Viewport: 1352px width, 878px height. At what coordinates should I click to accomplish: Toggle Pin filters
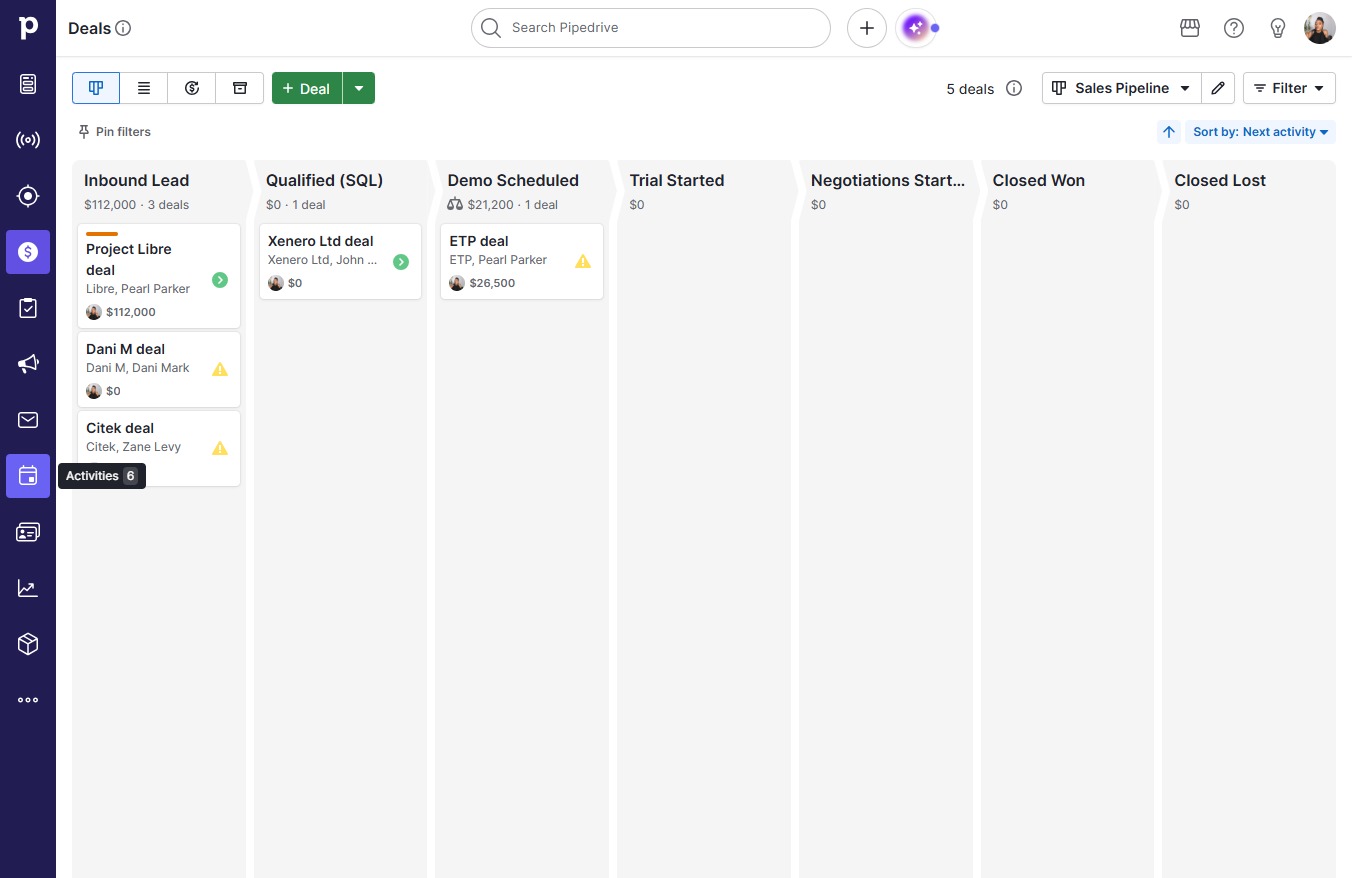pyautogui.click(x=114, y=132)
